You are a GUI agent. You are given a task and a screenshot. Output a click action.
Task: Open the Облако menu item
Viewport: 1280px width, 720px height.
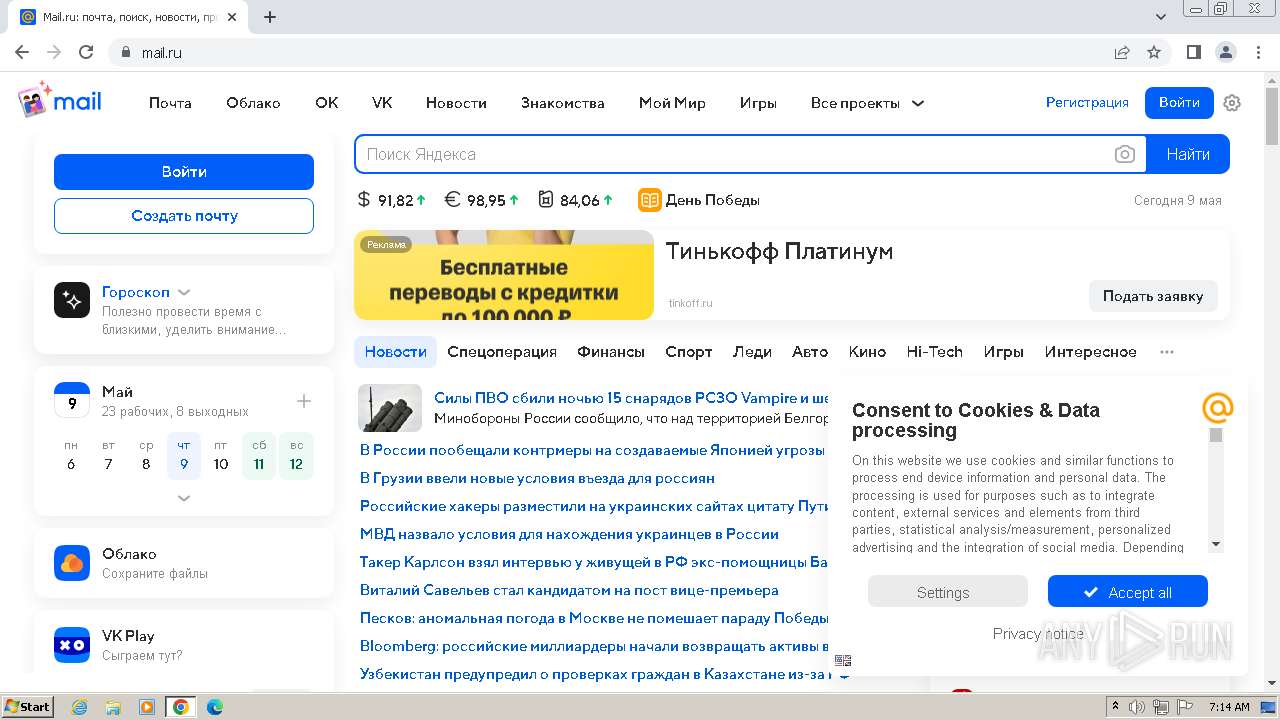pos(253,103)
